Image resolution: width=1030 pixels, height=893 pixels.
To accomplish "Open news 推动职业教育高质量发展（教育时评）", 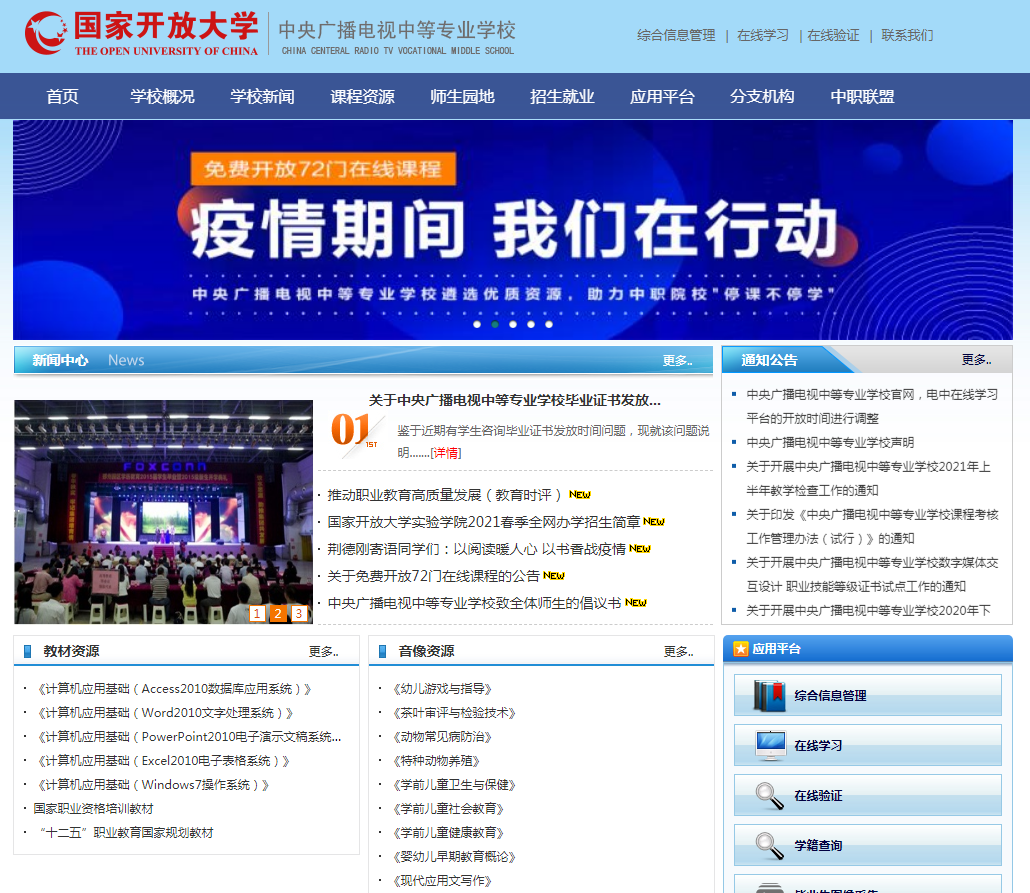I will coord(444,495).
